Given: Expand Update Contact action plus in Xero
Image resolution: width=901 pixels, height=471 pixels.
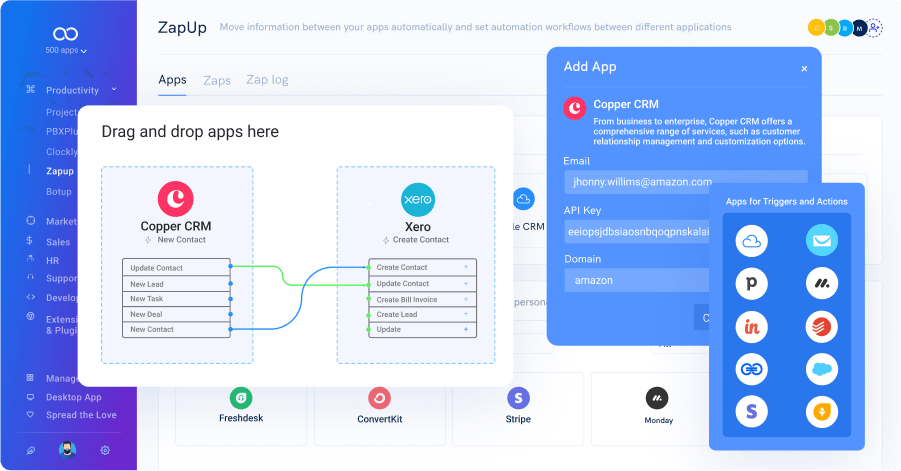Looking at the screenshot, I should (x=466, y=283).
